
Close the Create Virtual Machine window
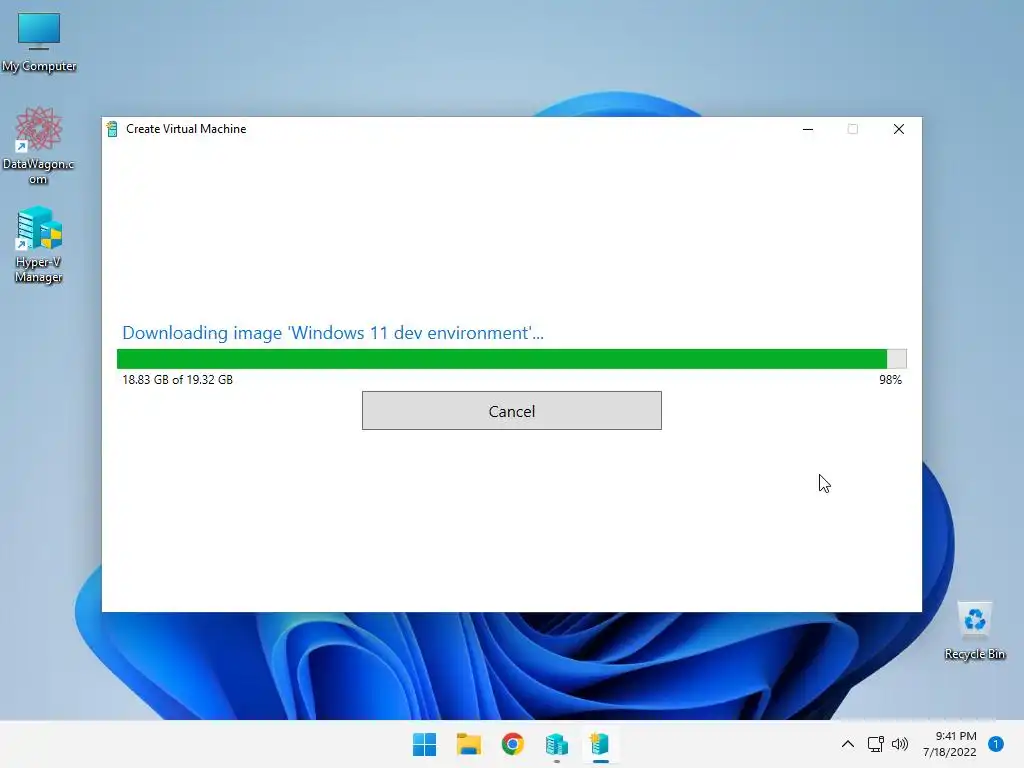click(899, 129)
